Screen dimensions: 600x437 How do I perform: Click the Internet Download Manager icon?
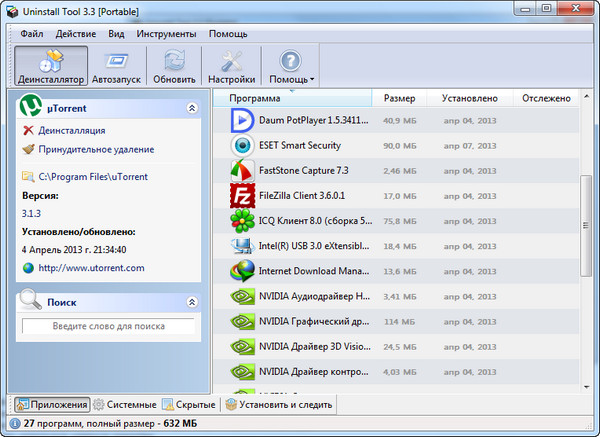242,271
